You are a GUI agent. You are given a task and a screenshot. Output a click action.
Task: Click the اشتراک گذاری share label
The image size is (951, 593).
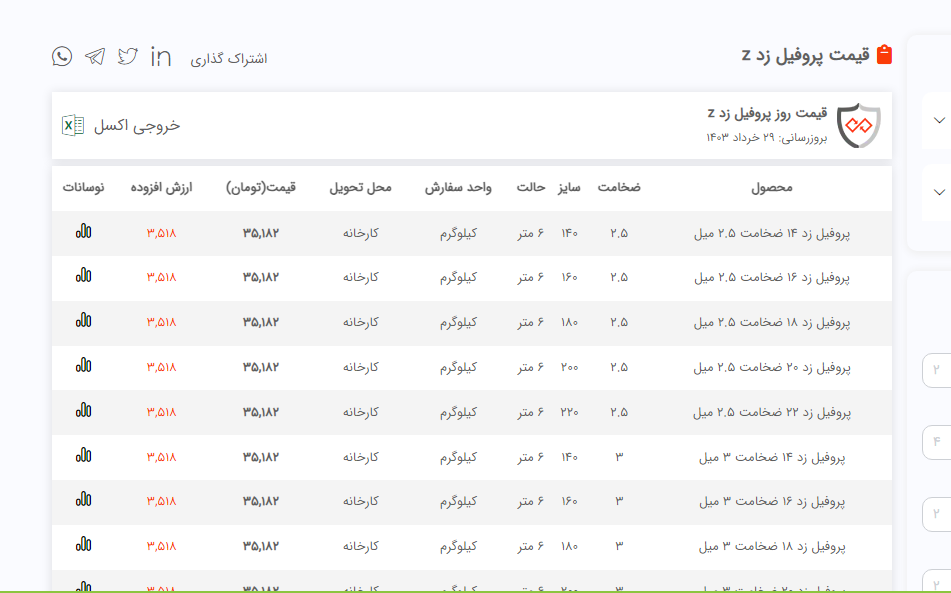(x=229, y=58)
